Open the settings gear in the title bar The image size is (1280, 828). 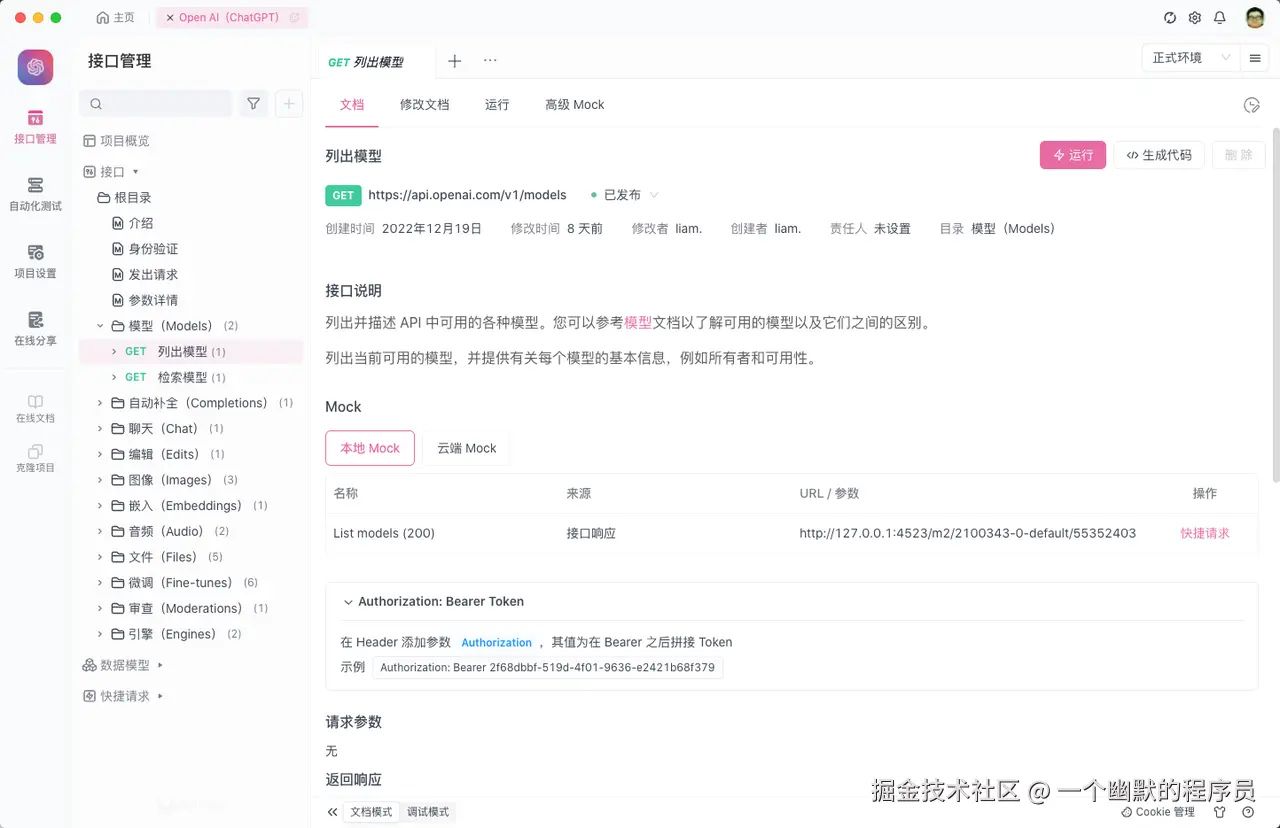pos(1195,18)
